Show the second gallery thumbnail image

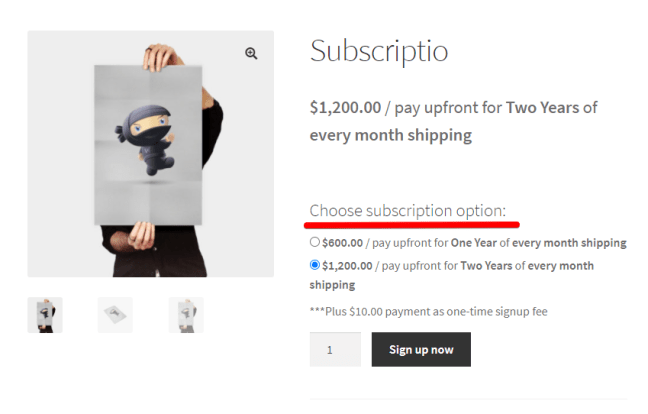click(x=115, y=314)
